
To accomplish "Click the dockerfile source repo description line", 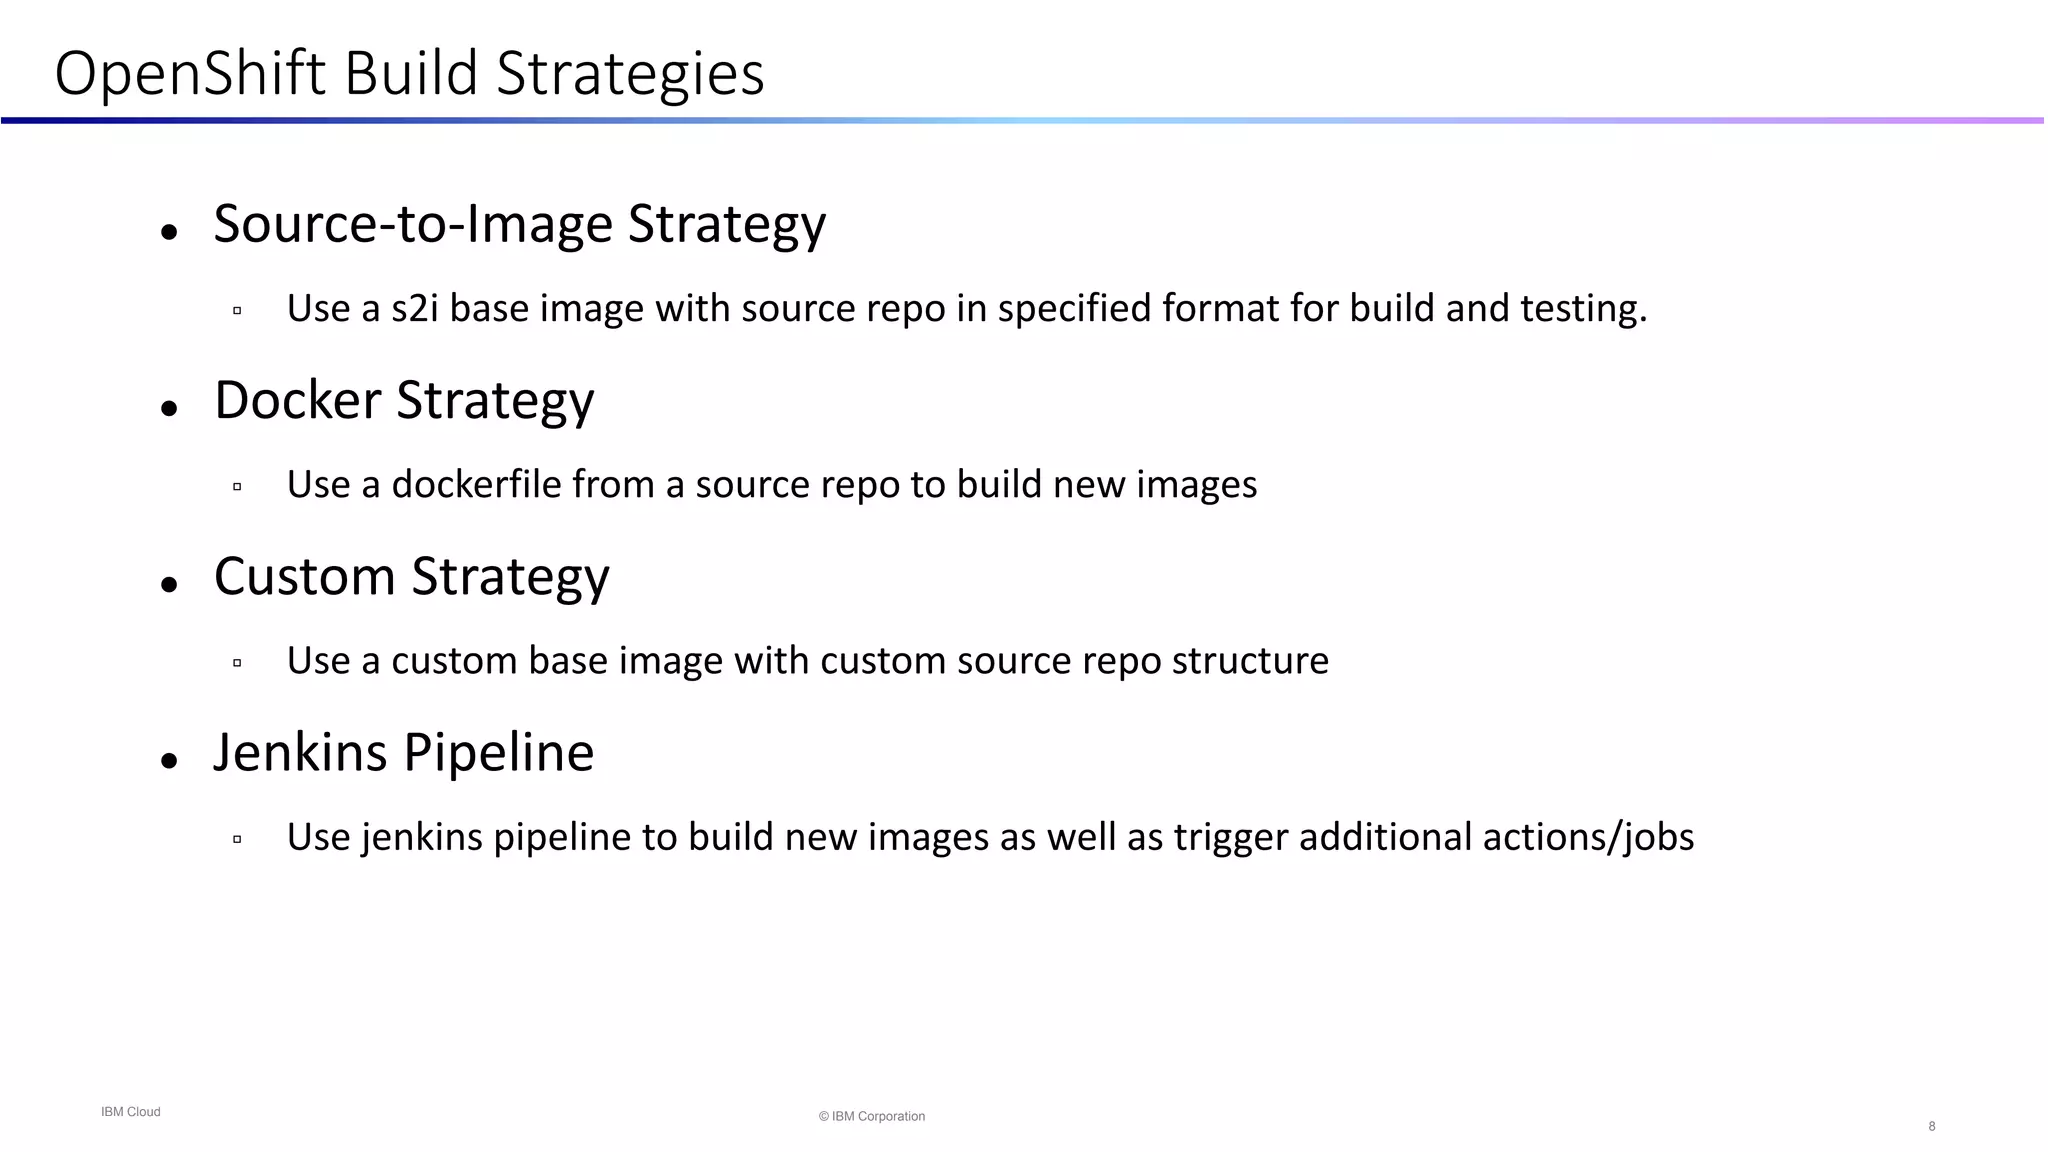I will [771, 484].
